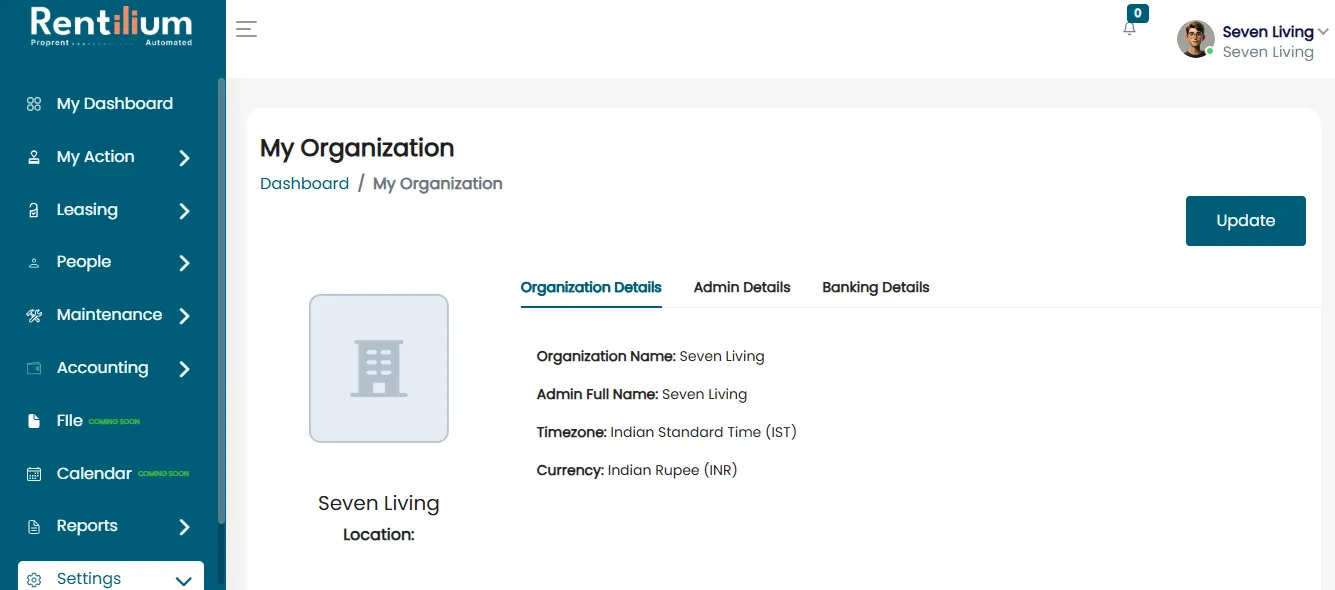Click the Seven Living profile avatar
The image size is (1335, 590).
tap(1196, 39)
